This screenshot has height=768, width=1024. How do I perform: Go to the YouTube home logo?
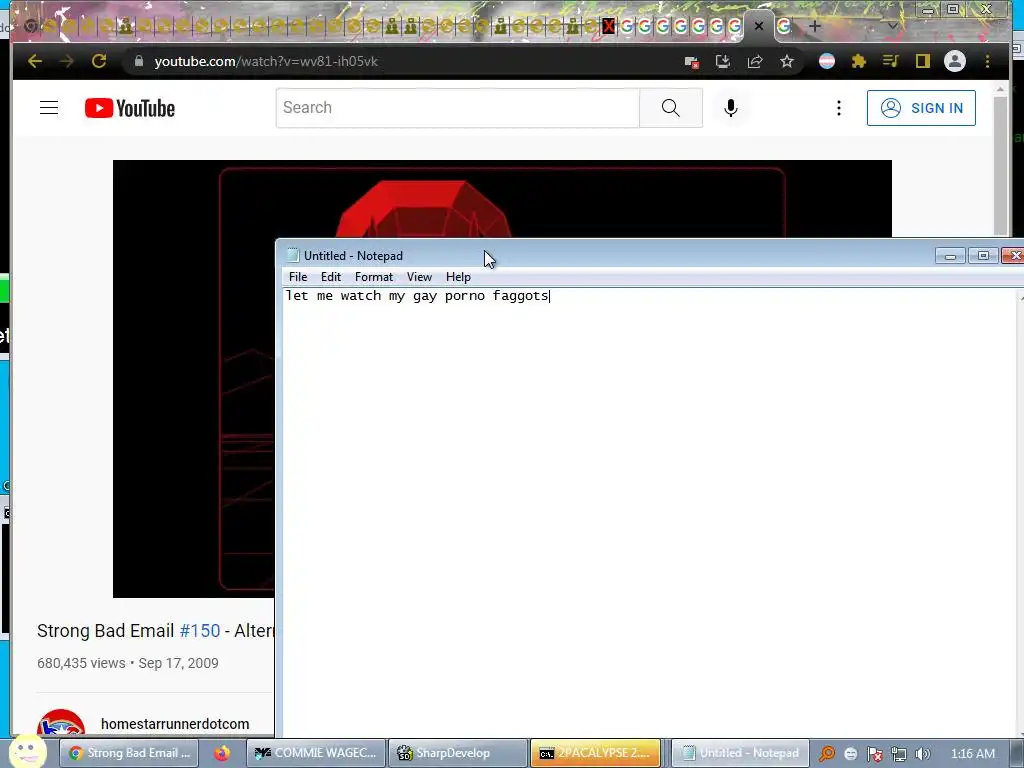[130, 108]
